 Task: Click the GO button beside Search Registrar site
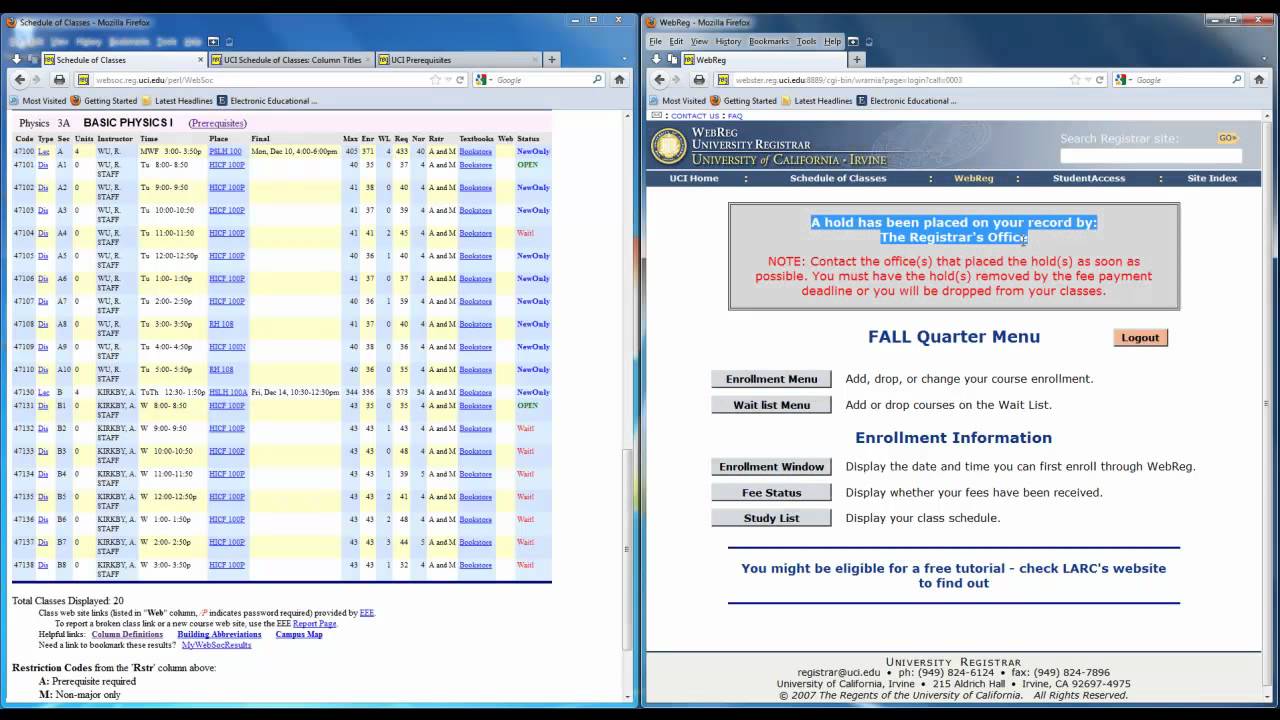click(1227, 138)
